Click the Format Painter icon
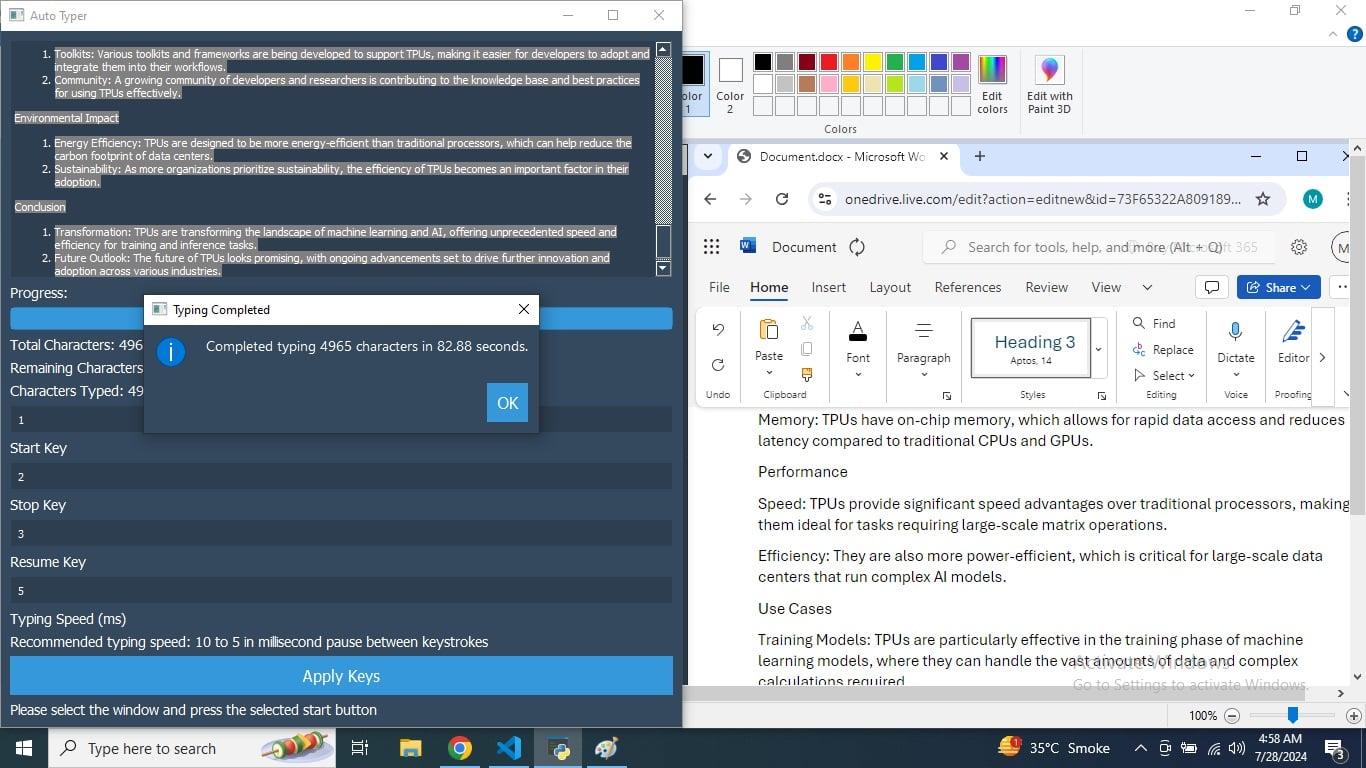1366x768 pixels. click(807, 375)
